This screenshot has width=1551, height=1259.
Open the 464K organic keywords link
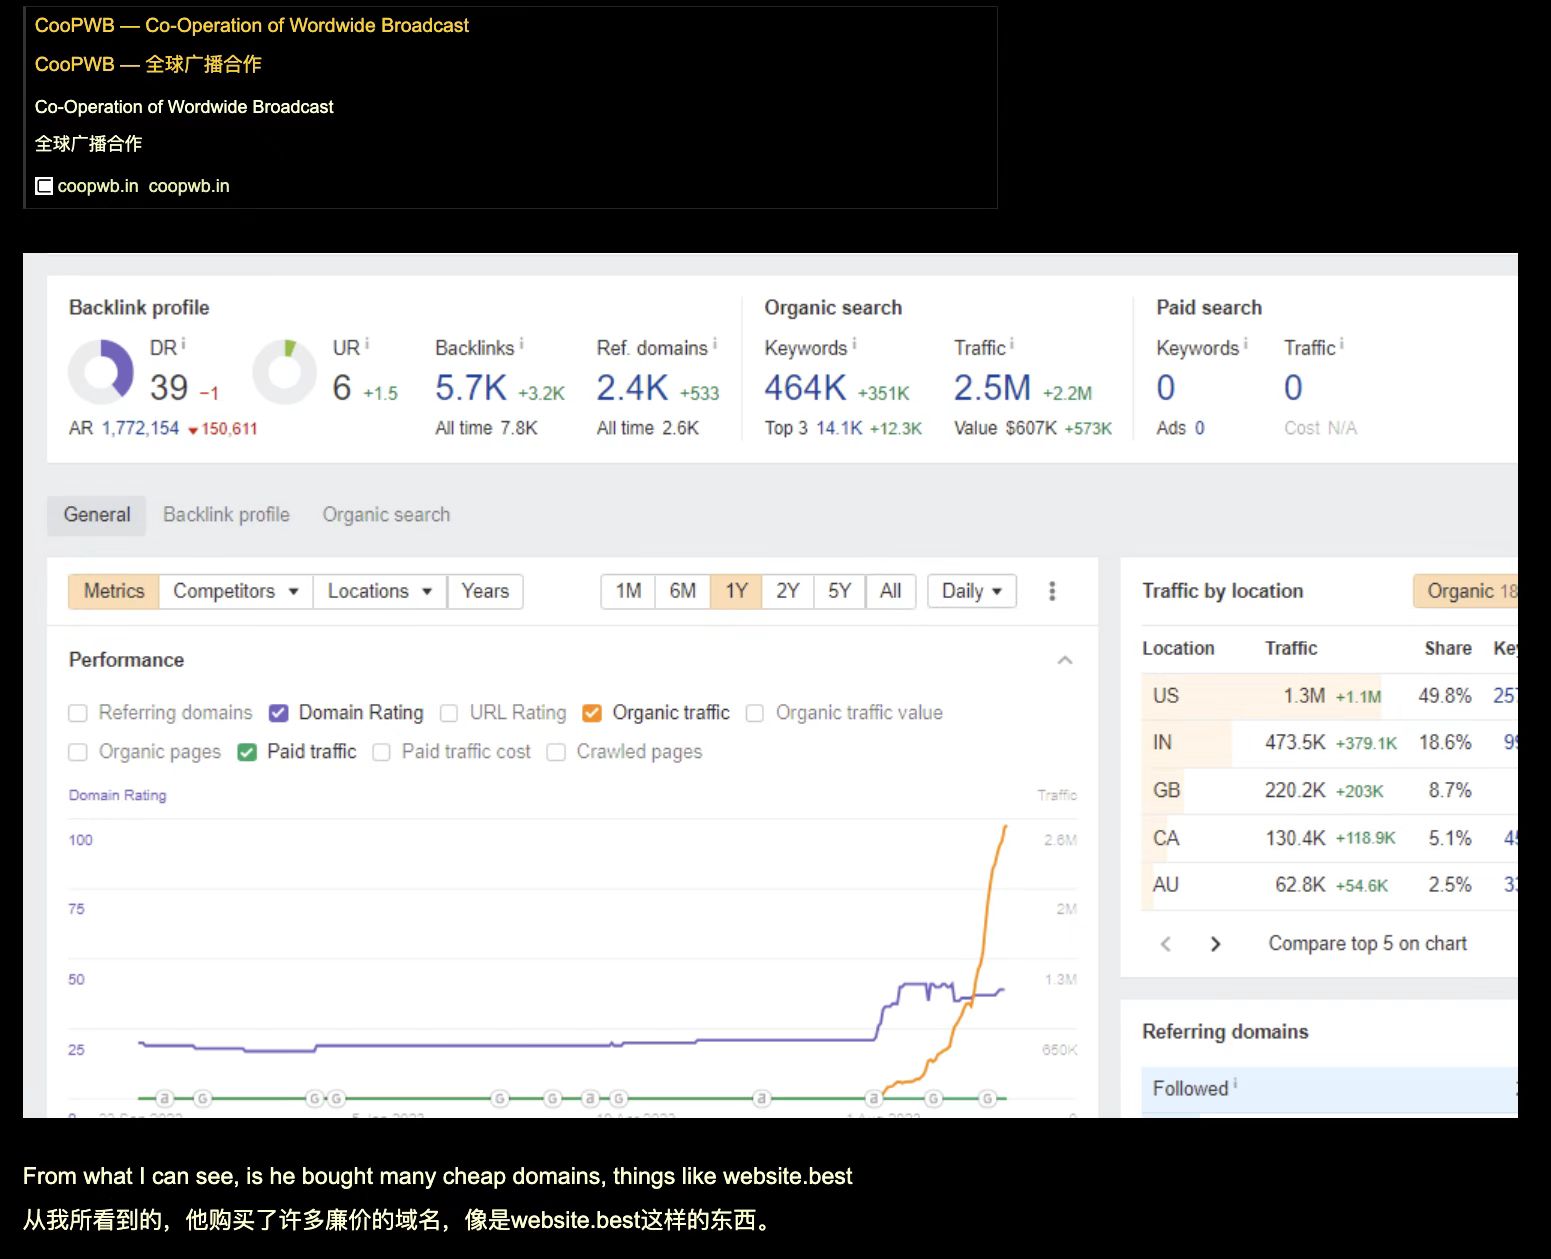tap(805, 388)
